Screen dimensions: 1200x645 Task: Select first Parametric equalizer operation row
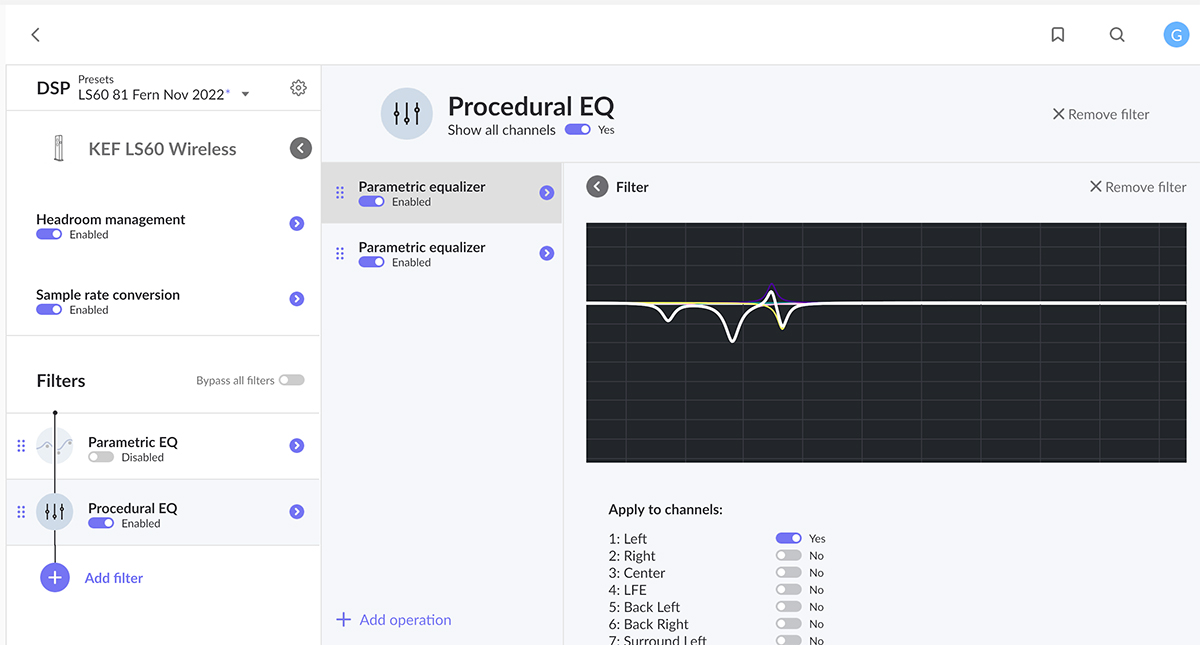442,193
